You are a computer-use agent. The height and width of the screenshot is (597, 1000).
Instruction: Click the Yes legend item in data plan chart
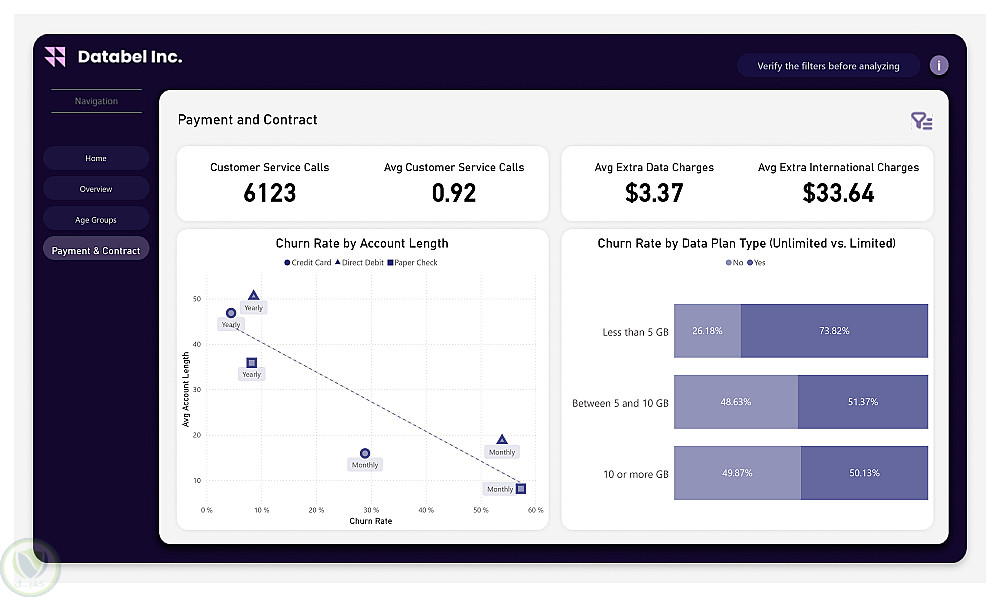tap(756, 262)
